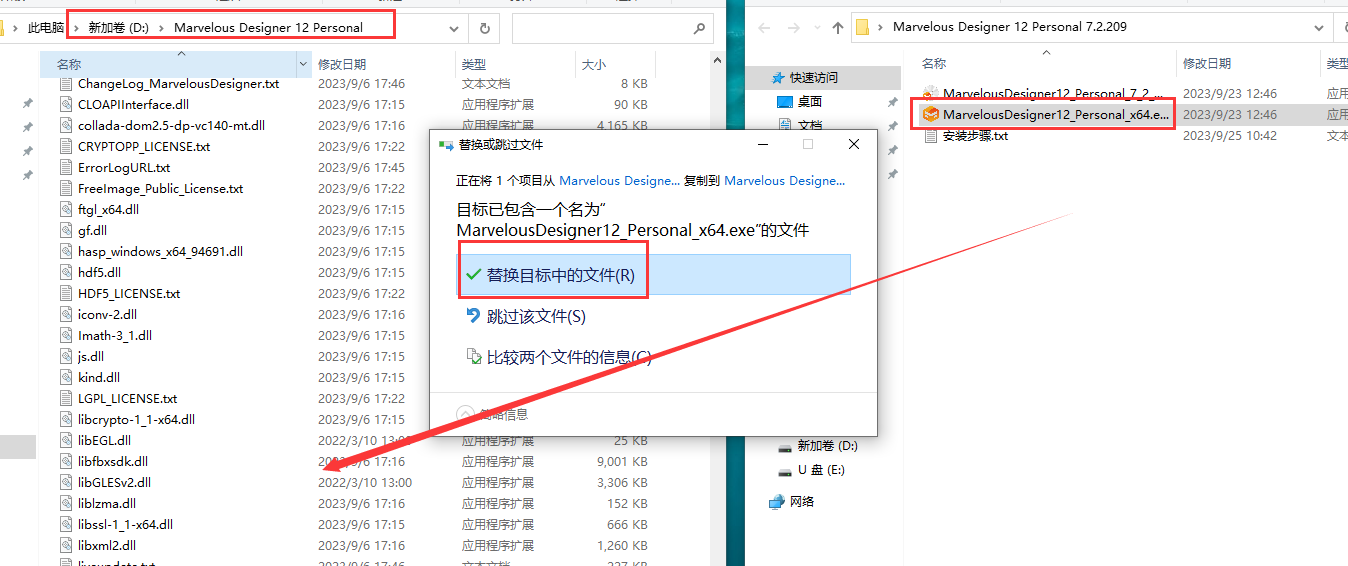
Task: Click 此电脑 in the address breadcrumb
Action: click(46, 28)
